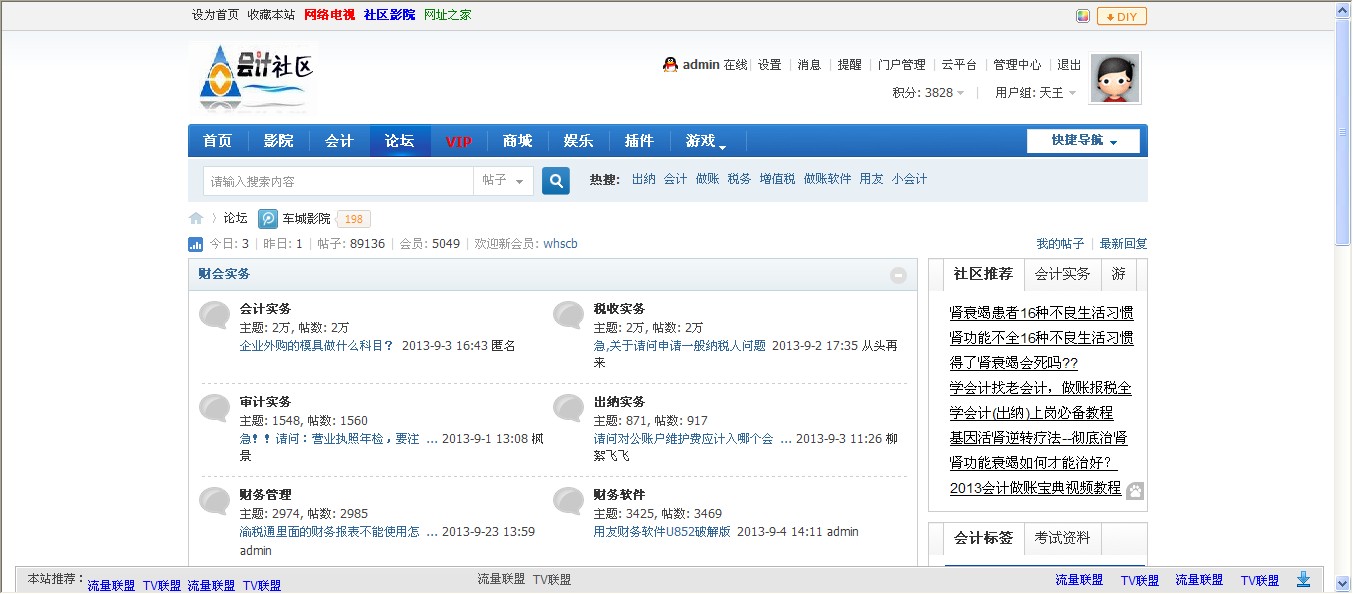Open the 帖子 search type dropdown
Viewport: 1353px width, 594px height.
(503, 181)
